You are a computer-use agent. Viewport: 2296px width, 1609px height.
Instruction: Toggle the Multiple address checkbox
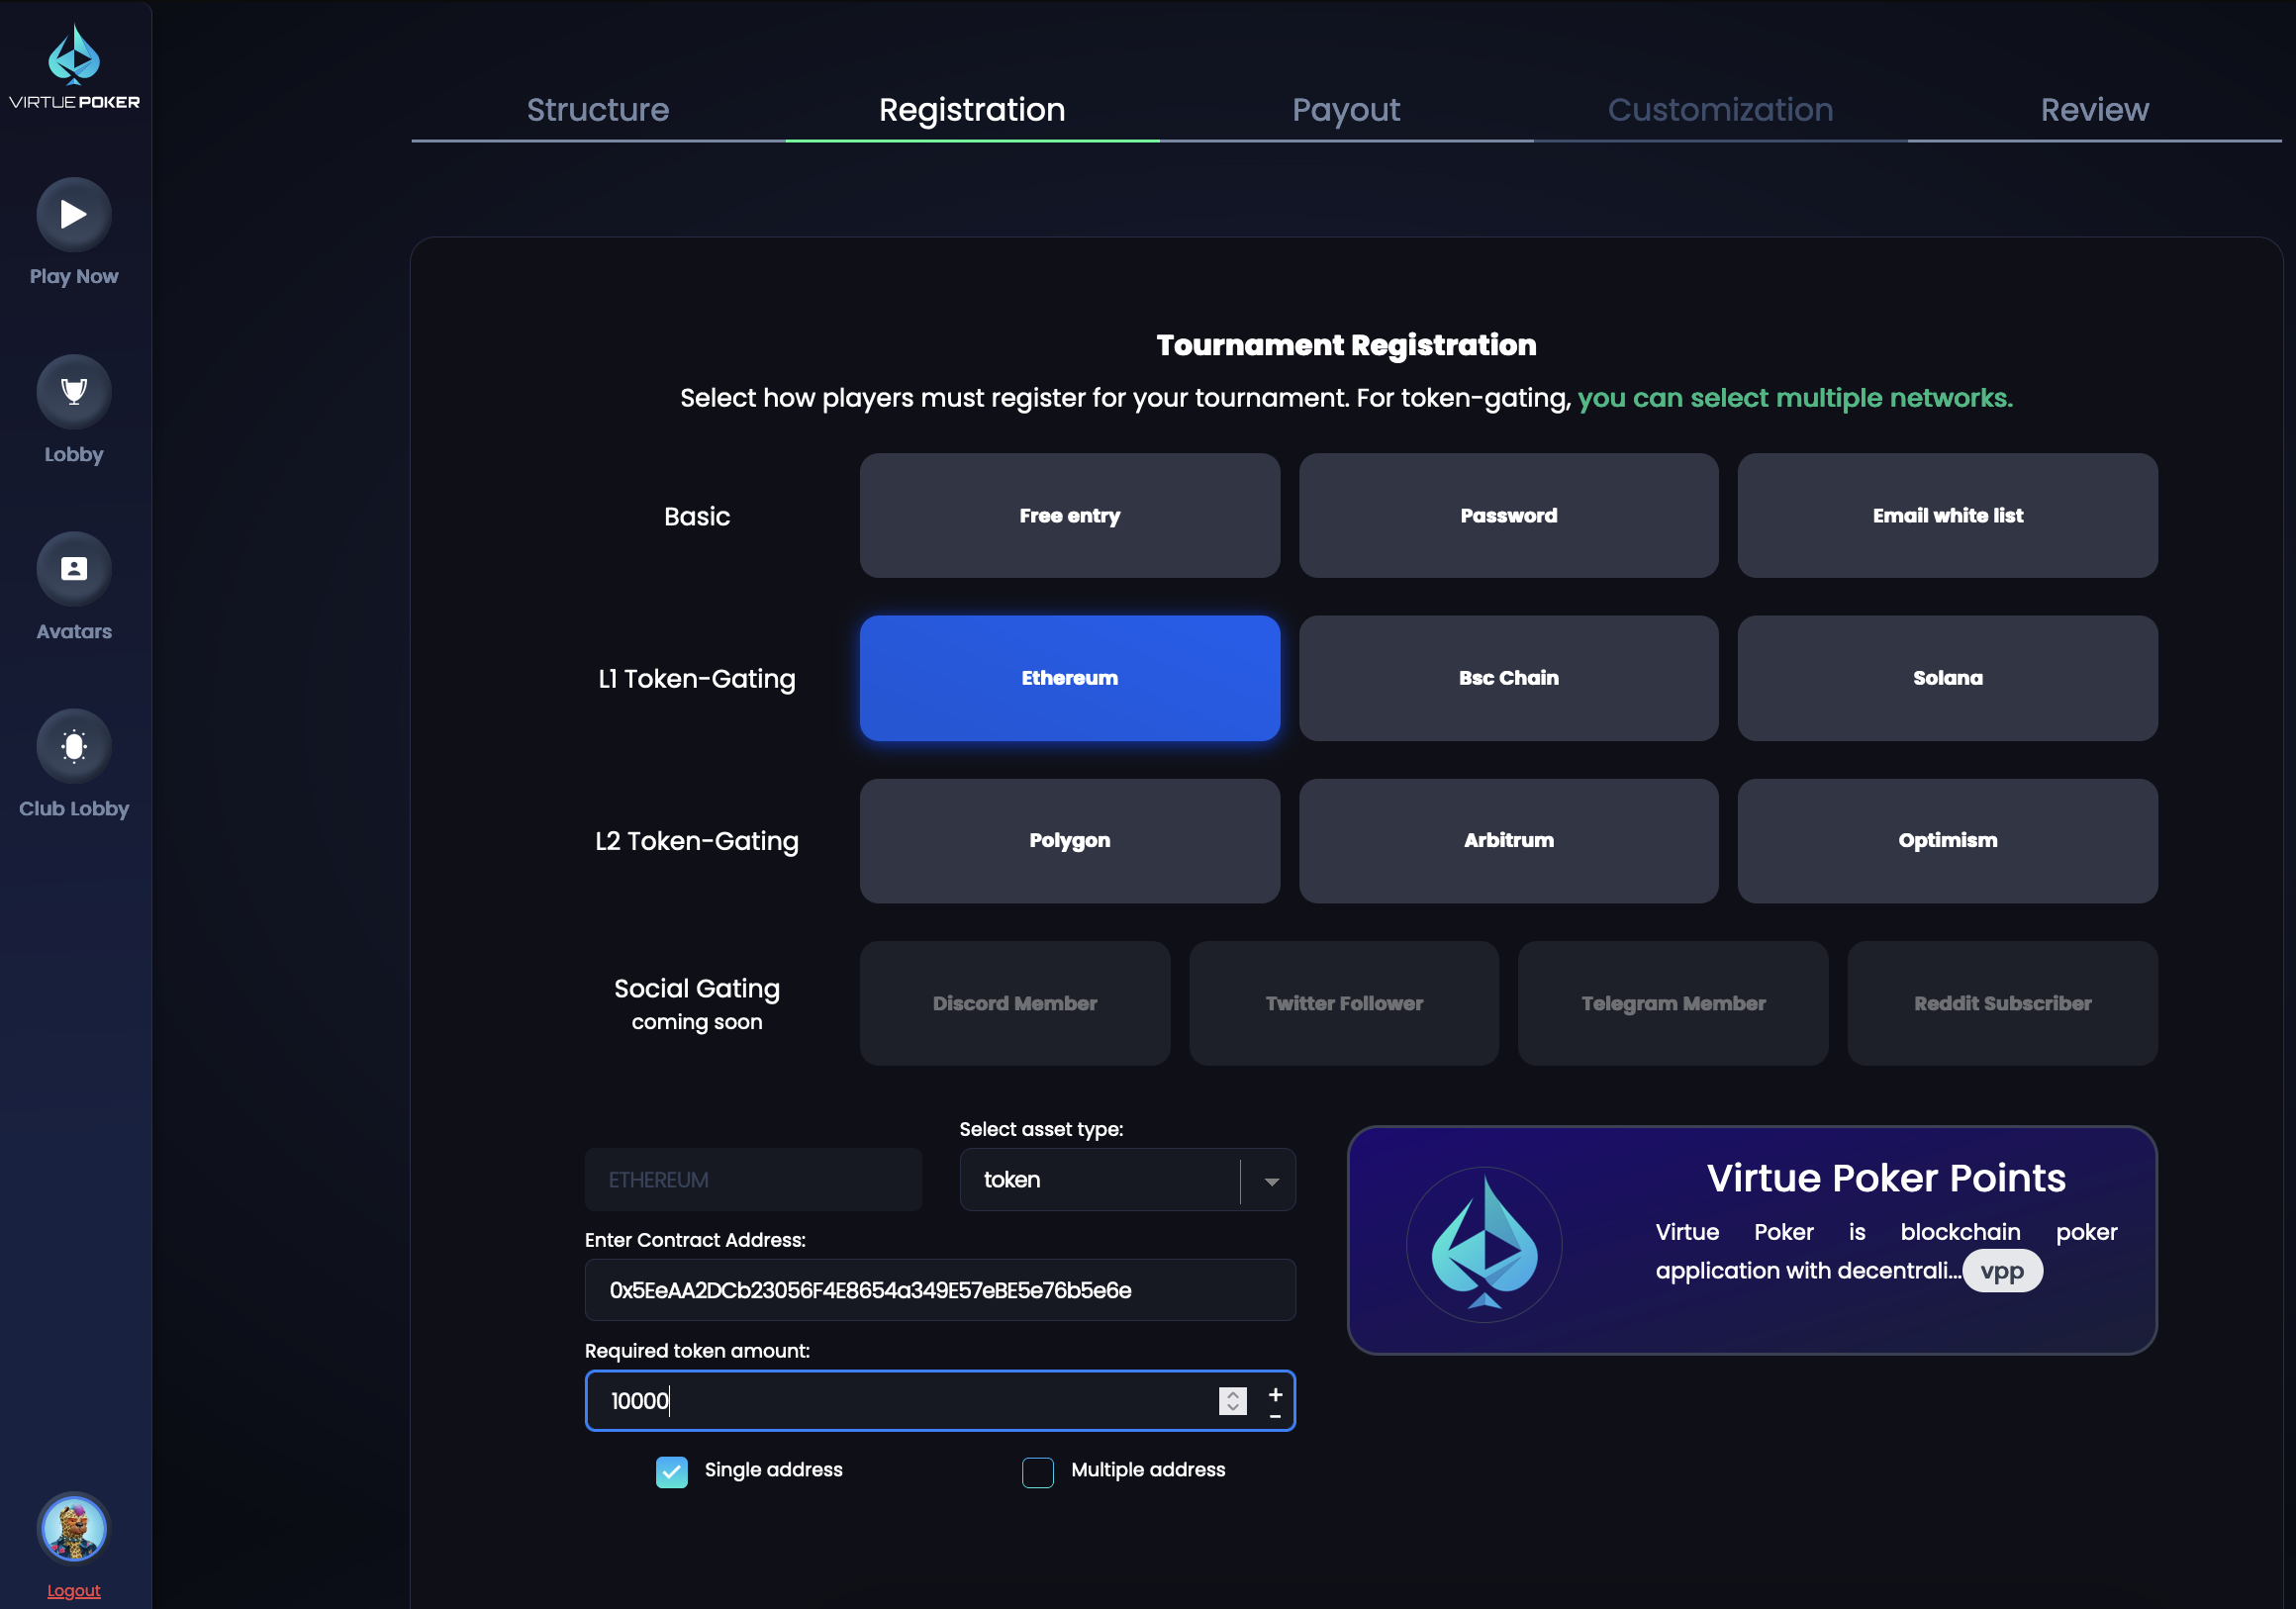pos(1038,1469)
